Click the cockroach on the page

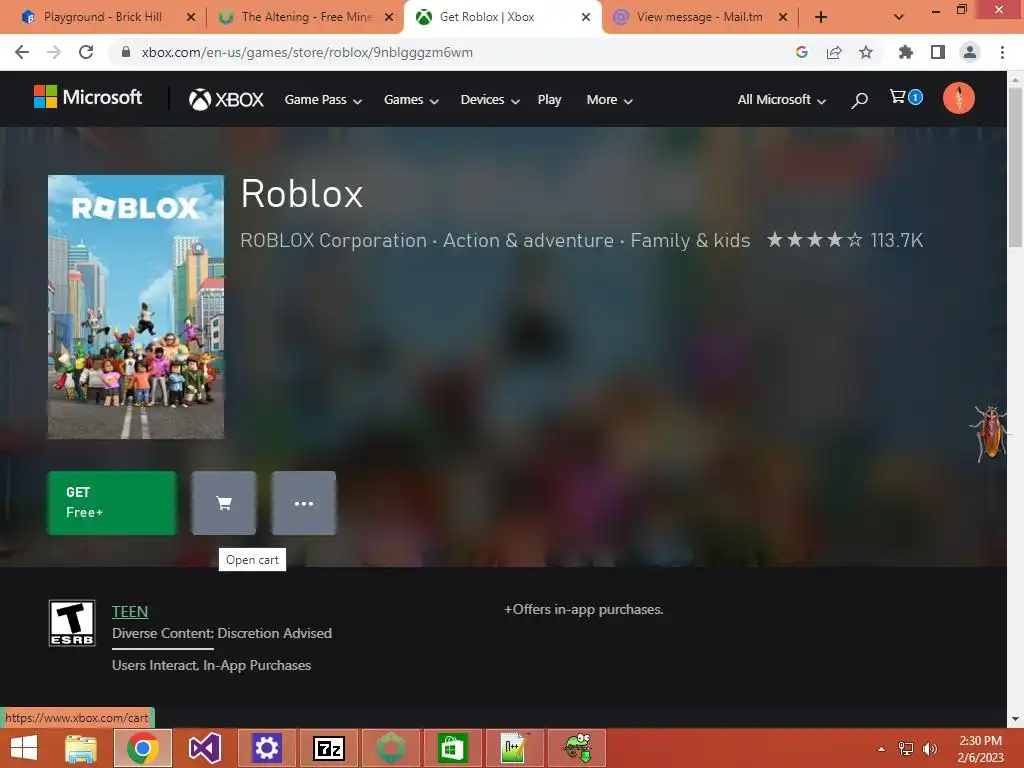(990, 433)
